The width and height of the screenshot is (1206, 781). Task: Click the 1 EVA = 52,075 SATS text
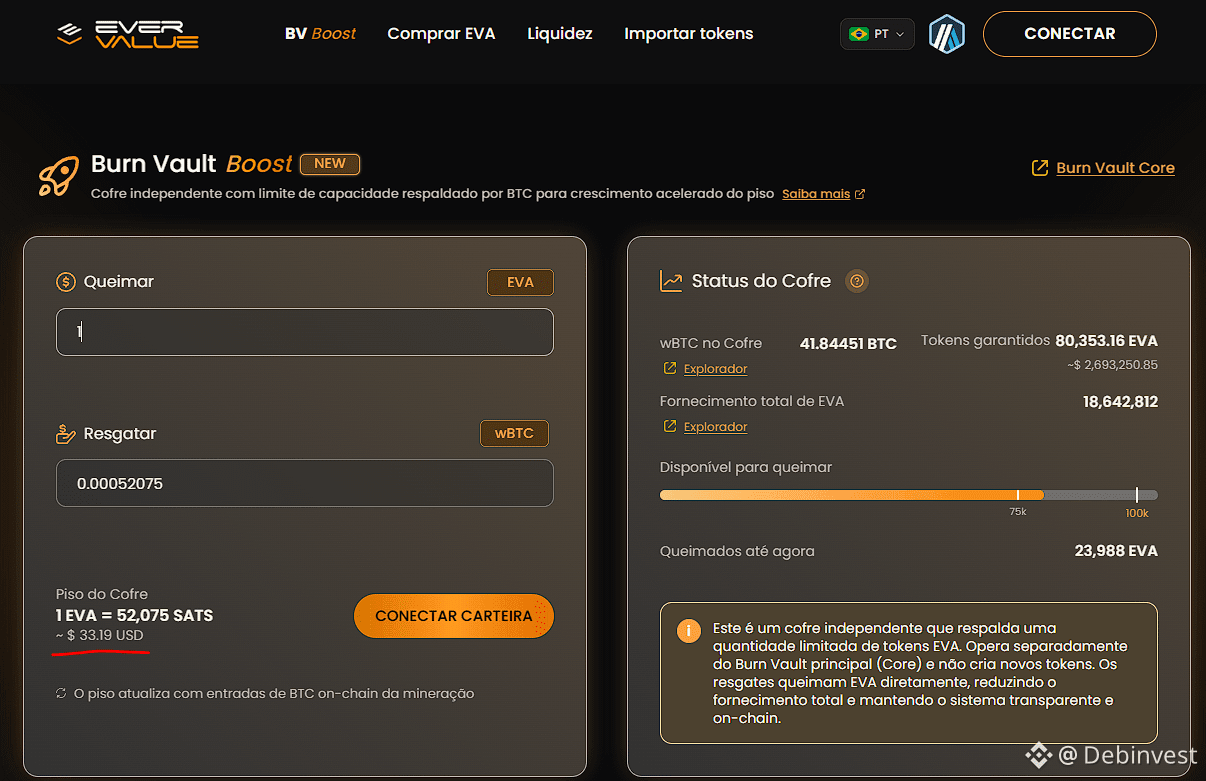click(135, 615)
